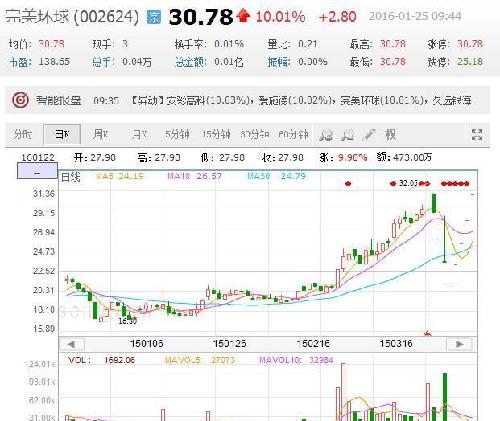Click the 150316 date axis label
500x421 pixels.
point(396,344)
